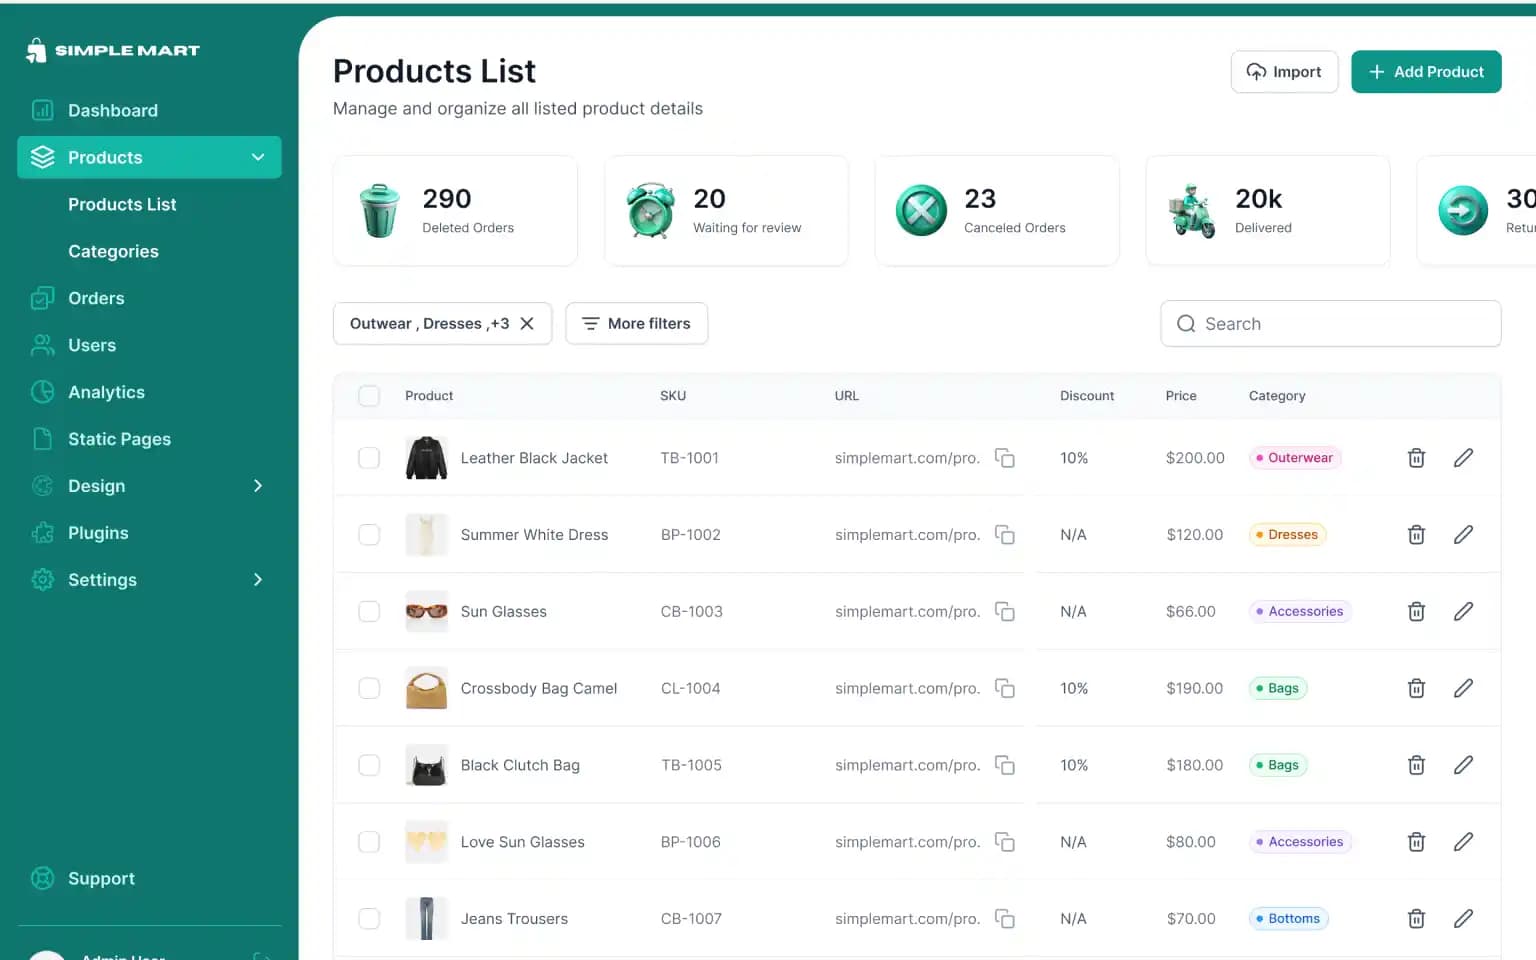Copy URL of Sun Glasses product
Viewport: 1536px width, 960px height.
tap(1005, 612)
